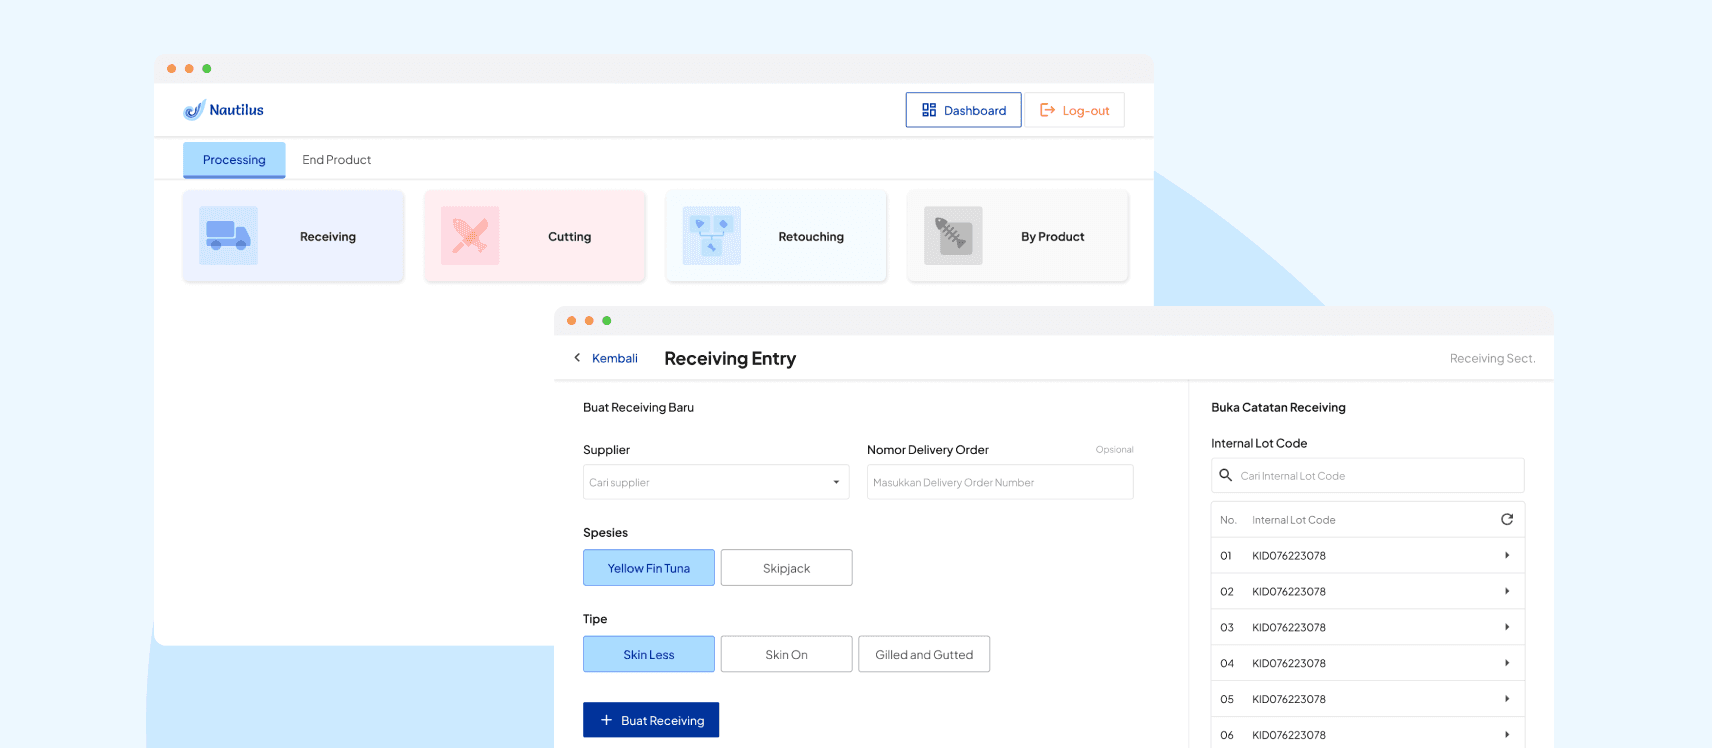Image resolution: width=1712 pixels, height=748 pixels.
Task: Expand lot row 05 arrow
Action: click(x=1507, y=699)
